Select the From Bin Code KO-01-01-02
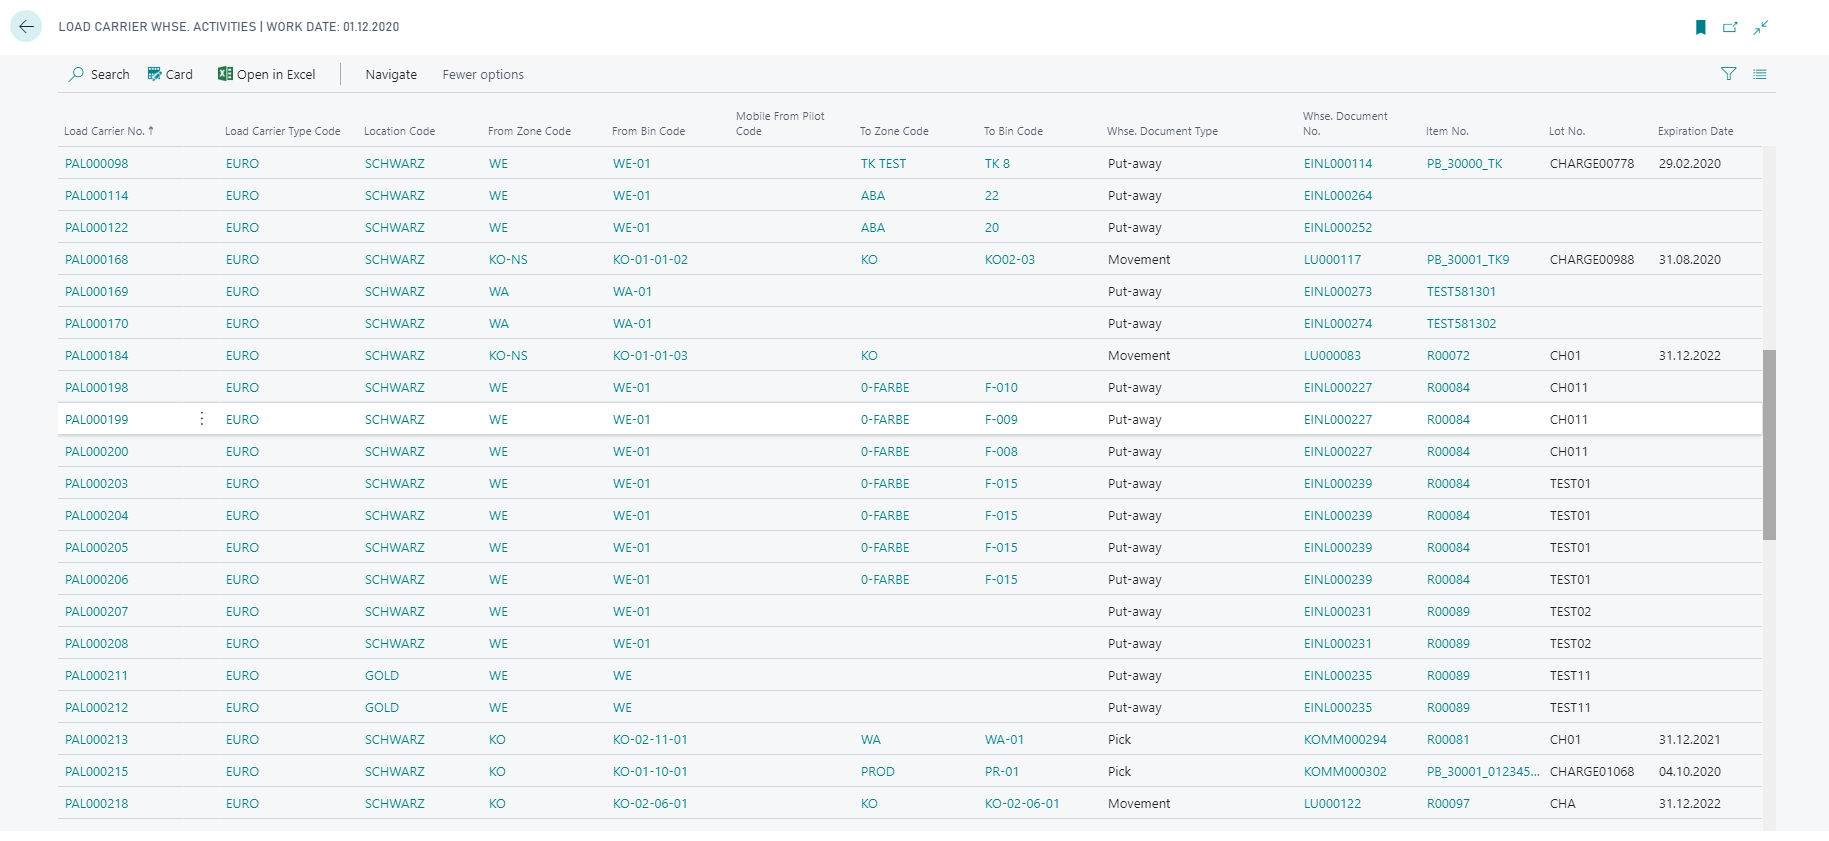The width and height of the screenshot is (1829, 841). (x=650, y=259)
